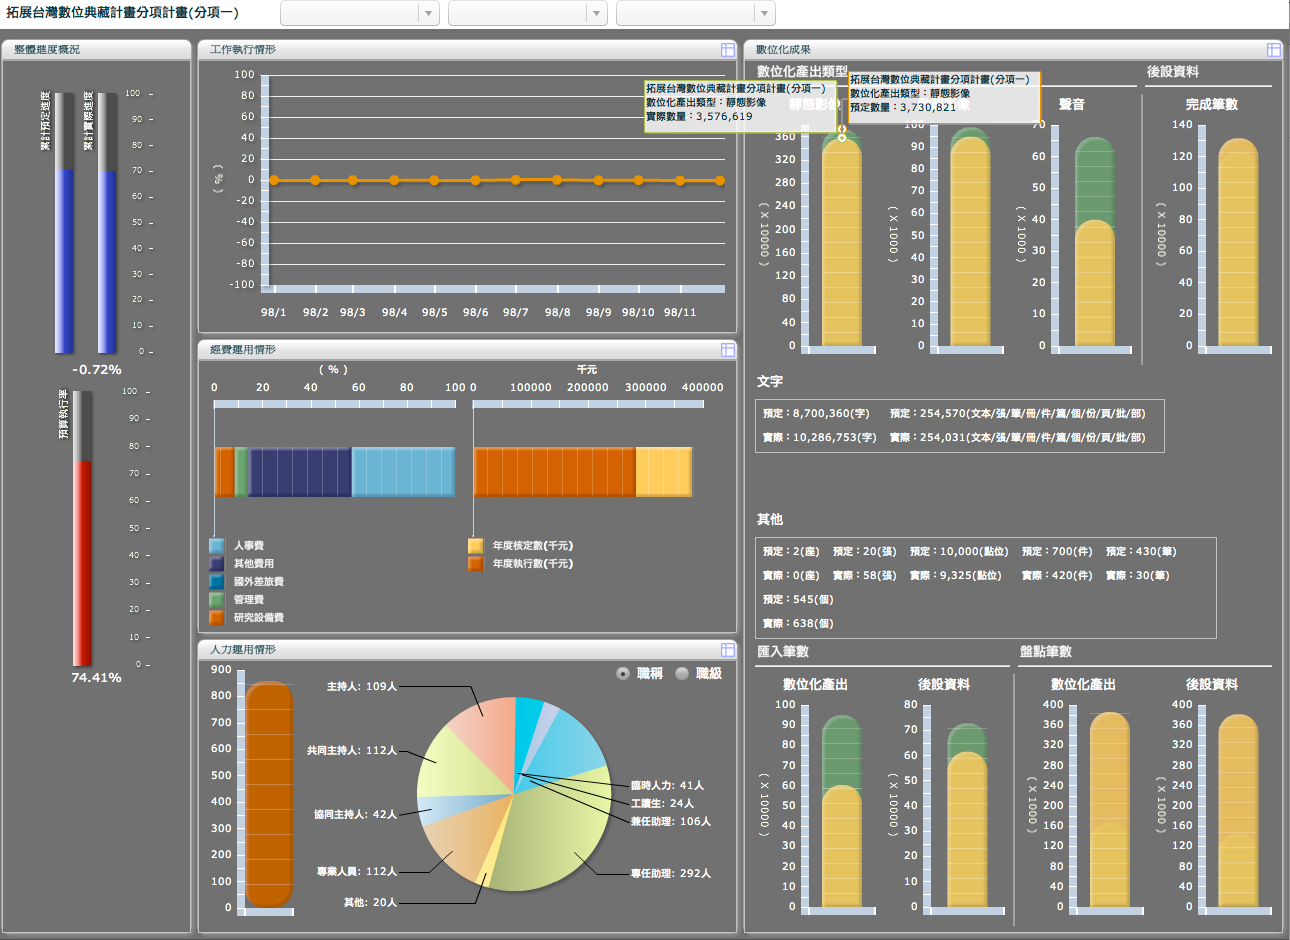Click the 專任助理: 292人 pie chart label
This screenshot has height=940, width=1290.
coord(670,874)
